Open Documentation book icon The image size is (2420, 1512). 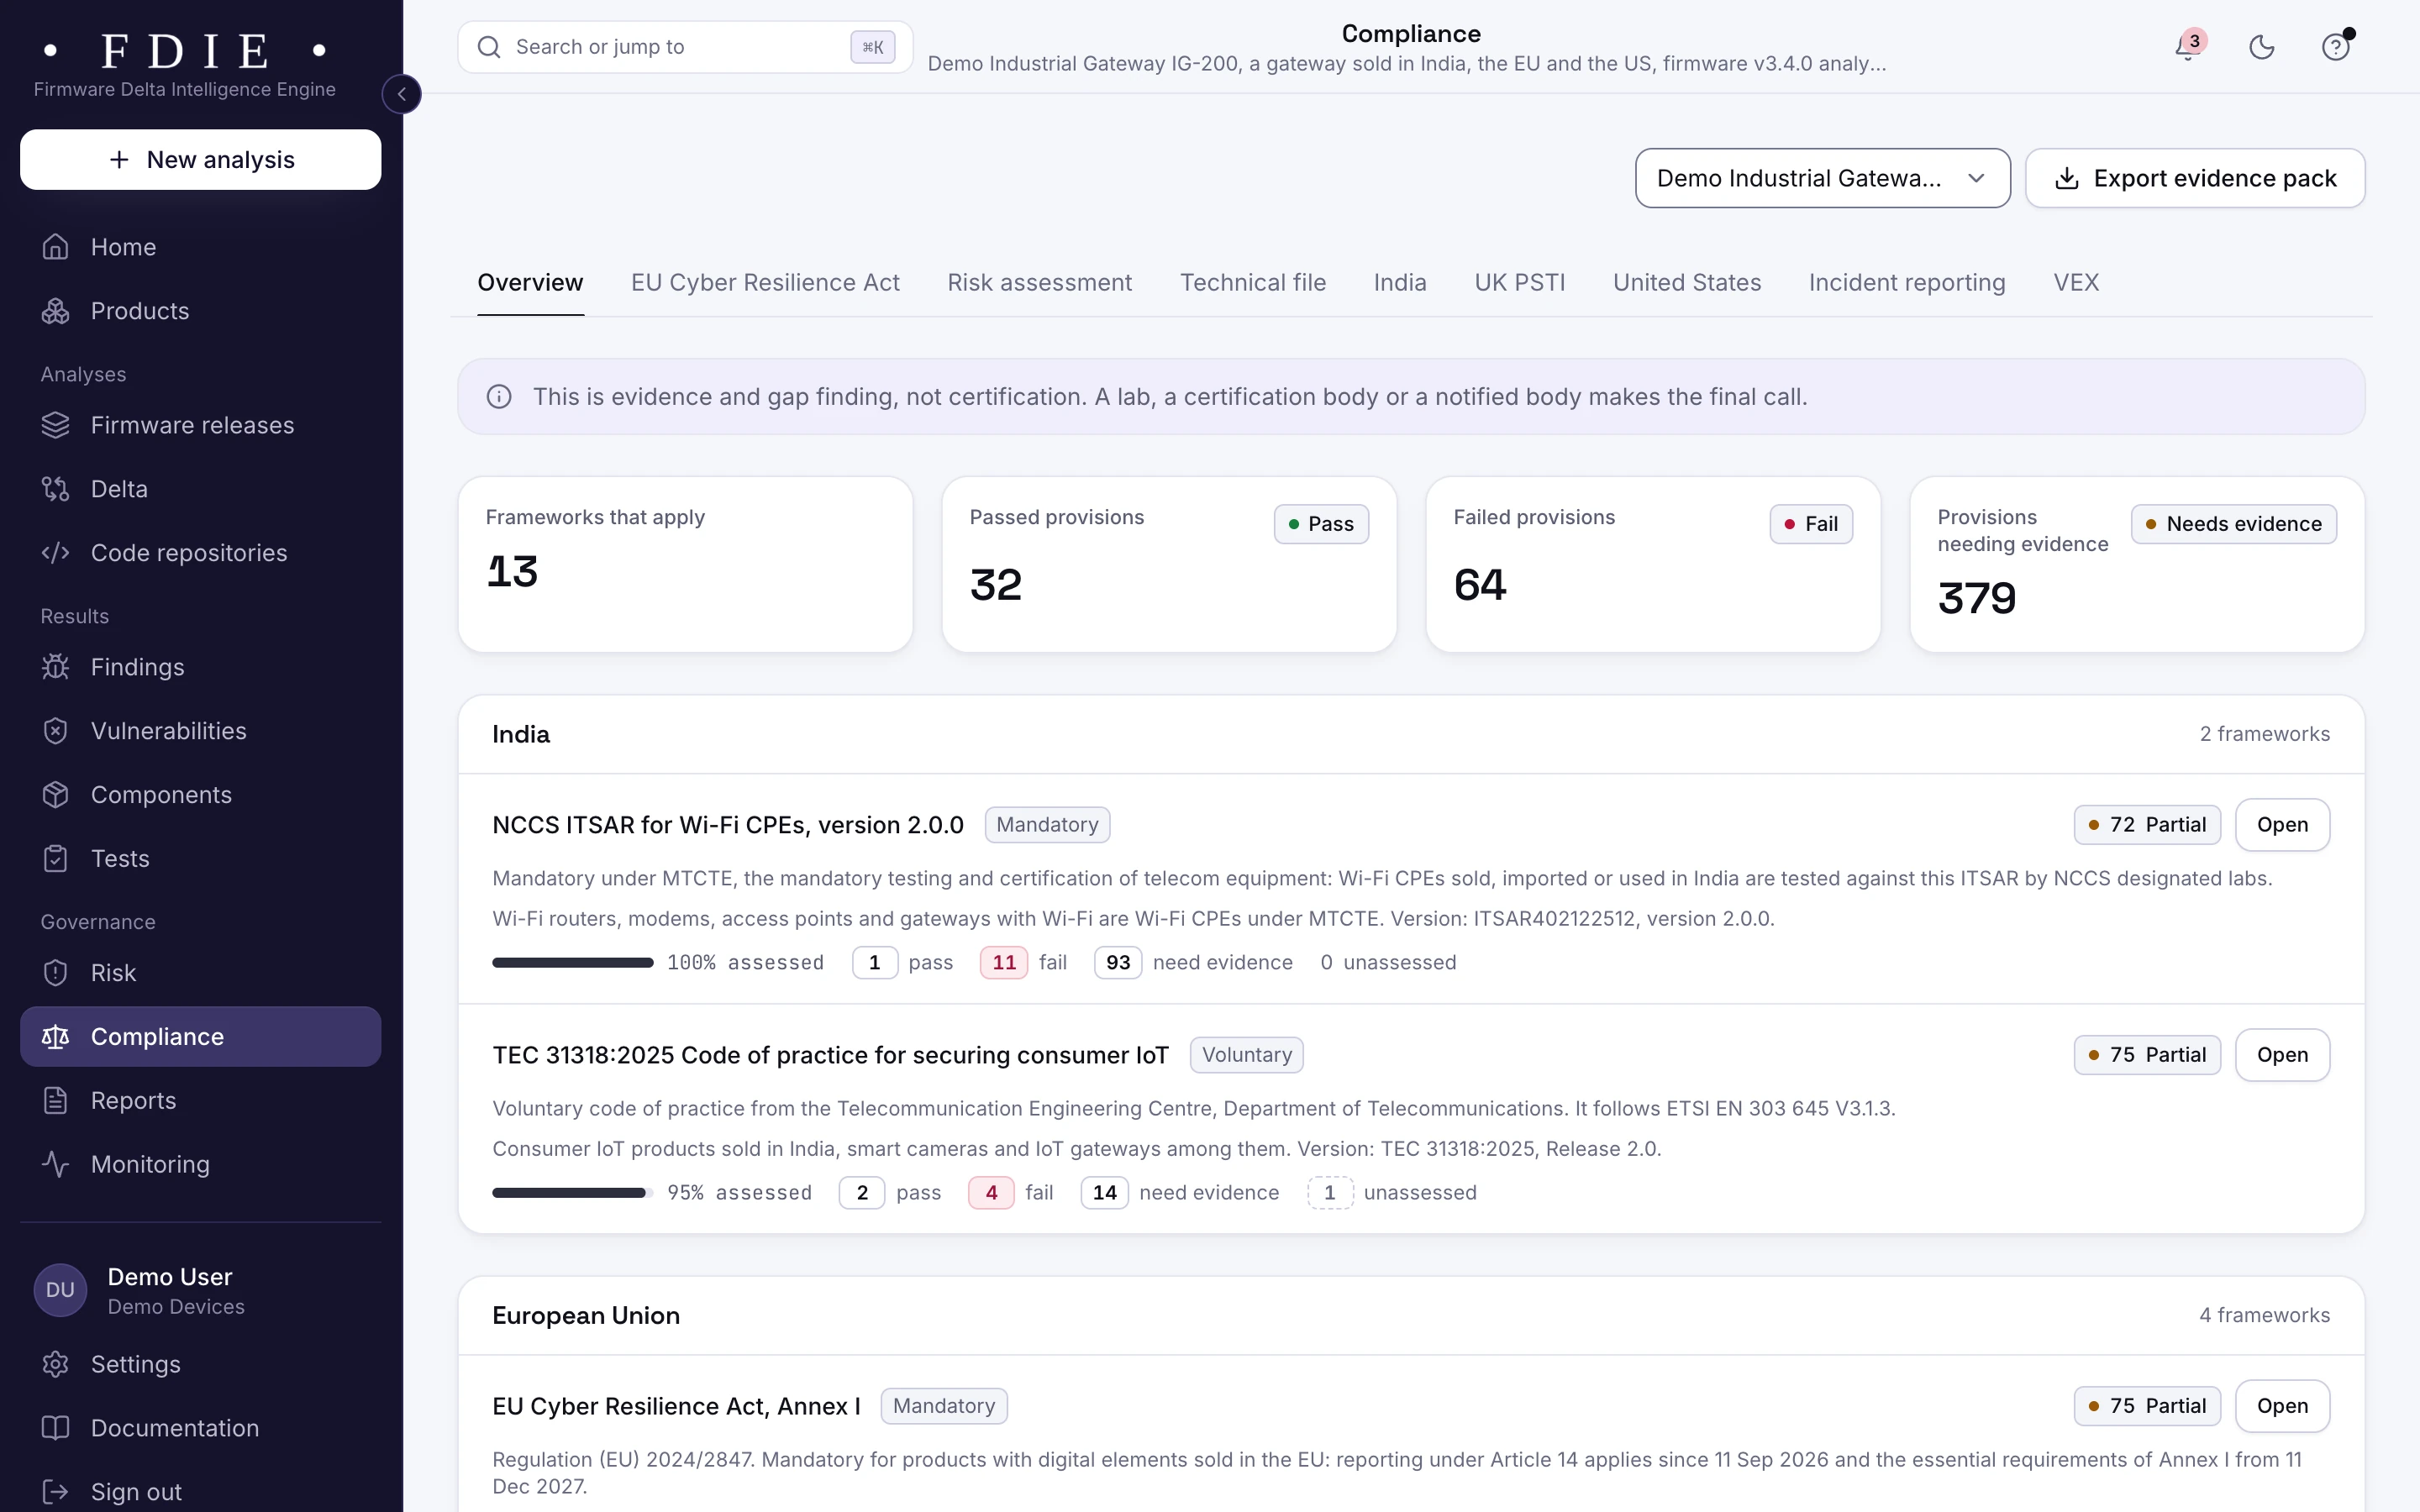pyautogui.click(x=56, y=1429)
